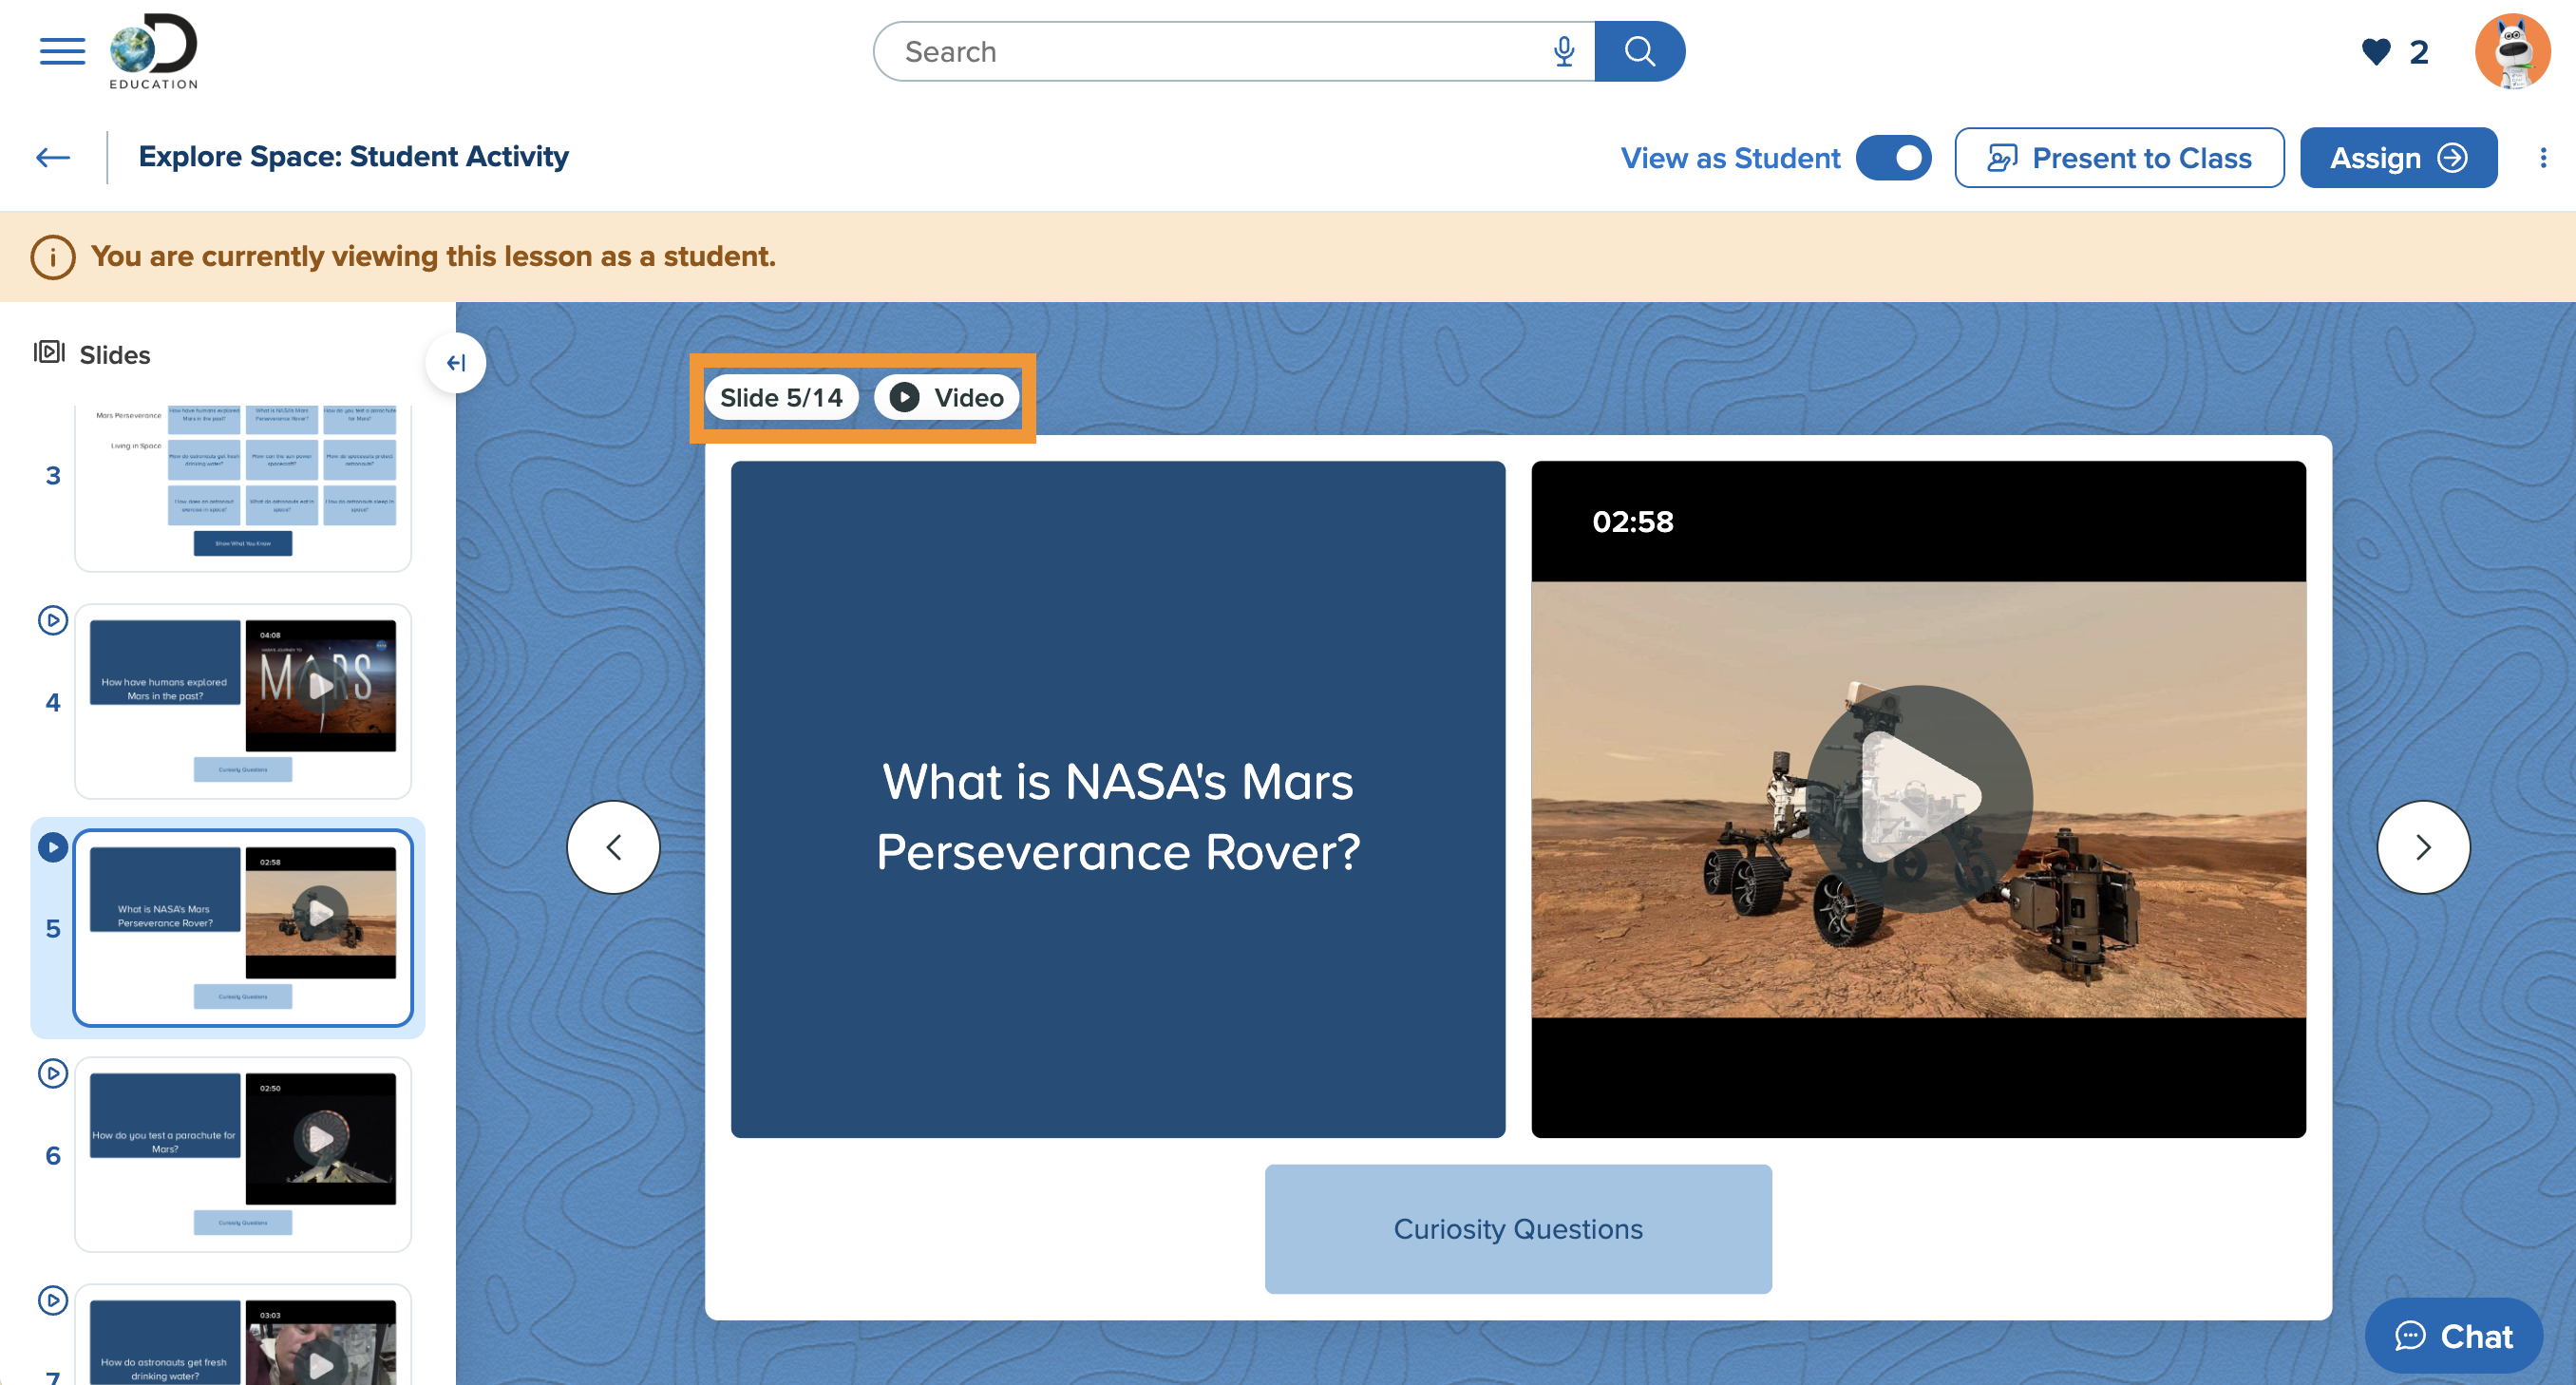This screenshot has width=2576, height=1385.
Task: Toggle the View as Student switch
Action: [1893, 158]
